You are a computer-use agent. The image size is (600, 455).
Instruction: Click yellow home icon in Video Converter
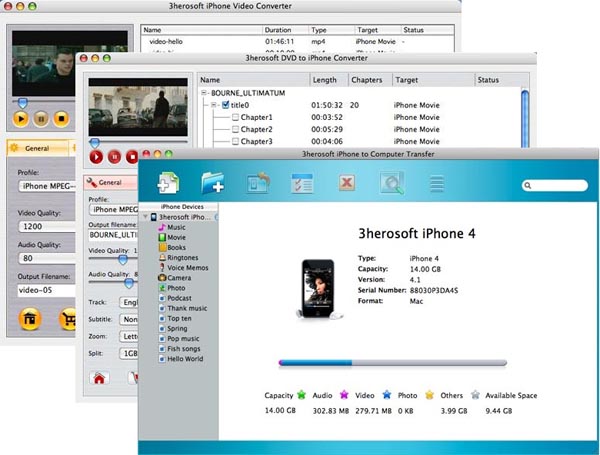[x=30, y=319]
